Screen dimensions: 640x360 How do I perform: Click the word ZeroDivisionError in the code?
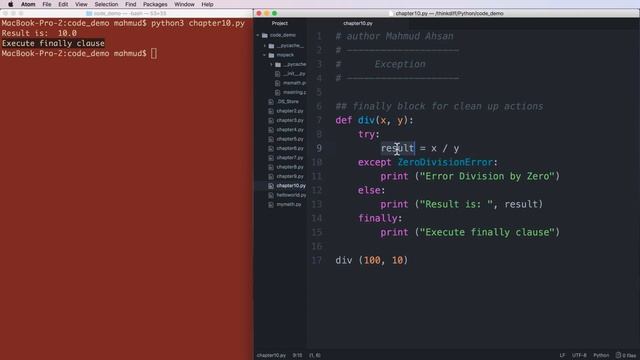(x=445, y=162)
